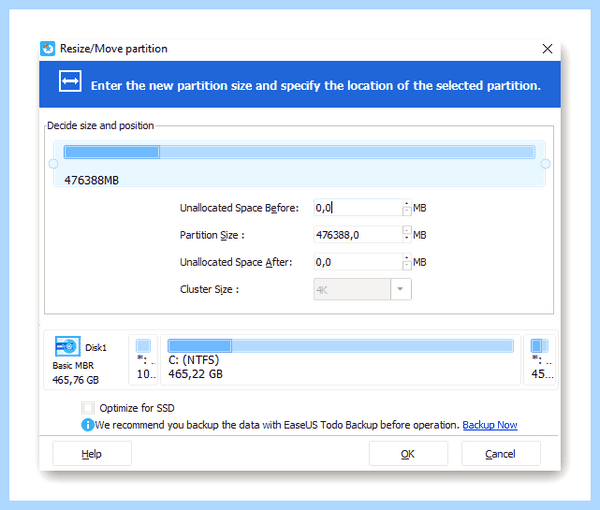600x510 pixels.
Task: Click the Cancel button
Action: click(501, 453)
